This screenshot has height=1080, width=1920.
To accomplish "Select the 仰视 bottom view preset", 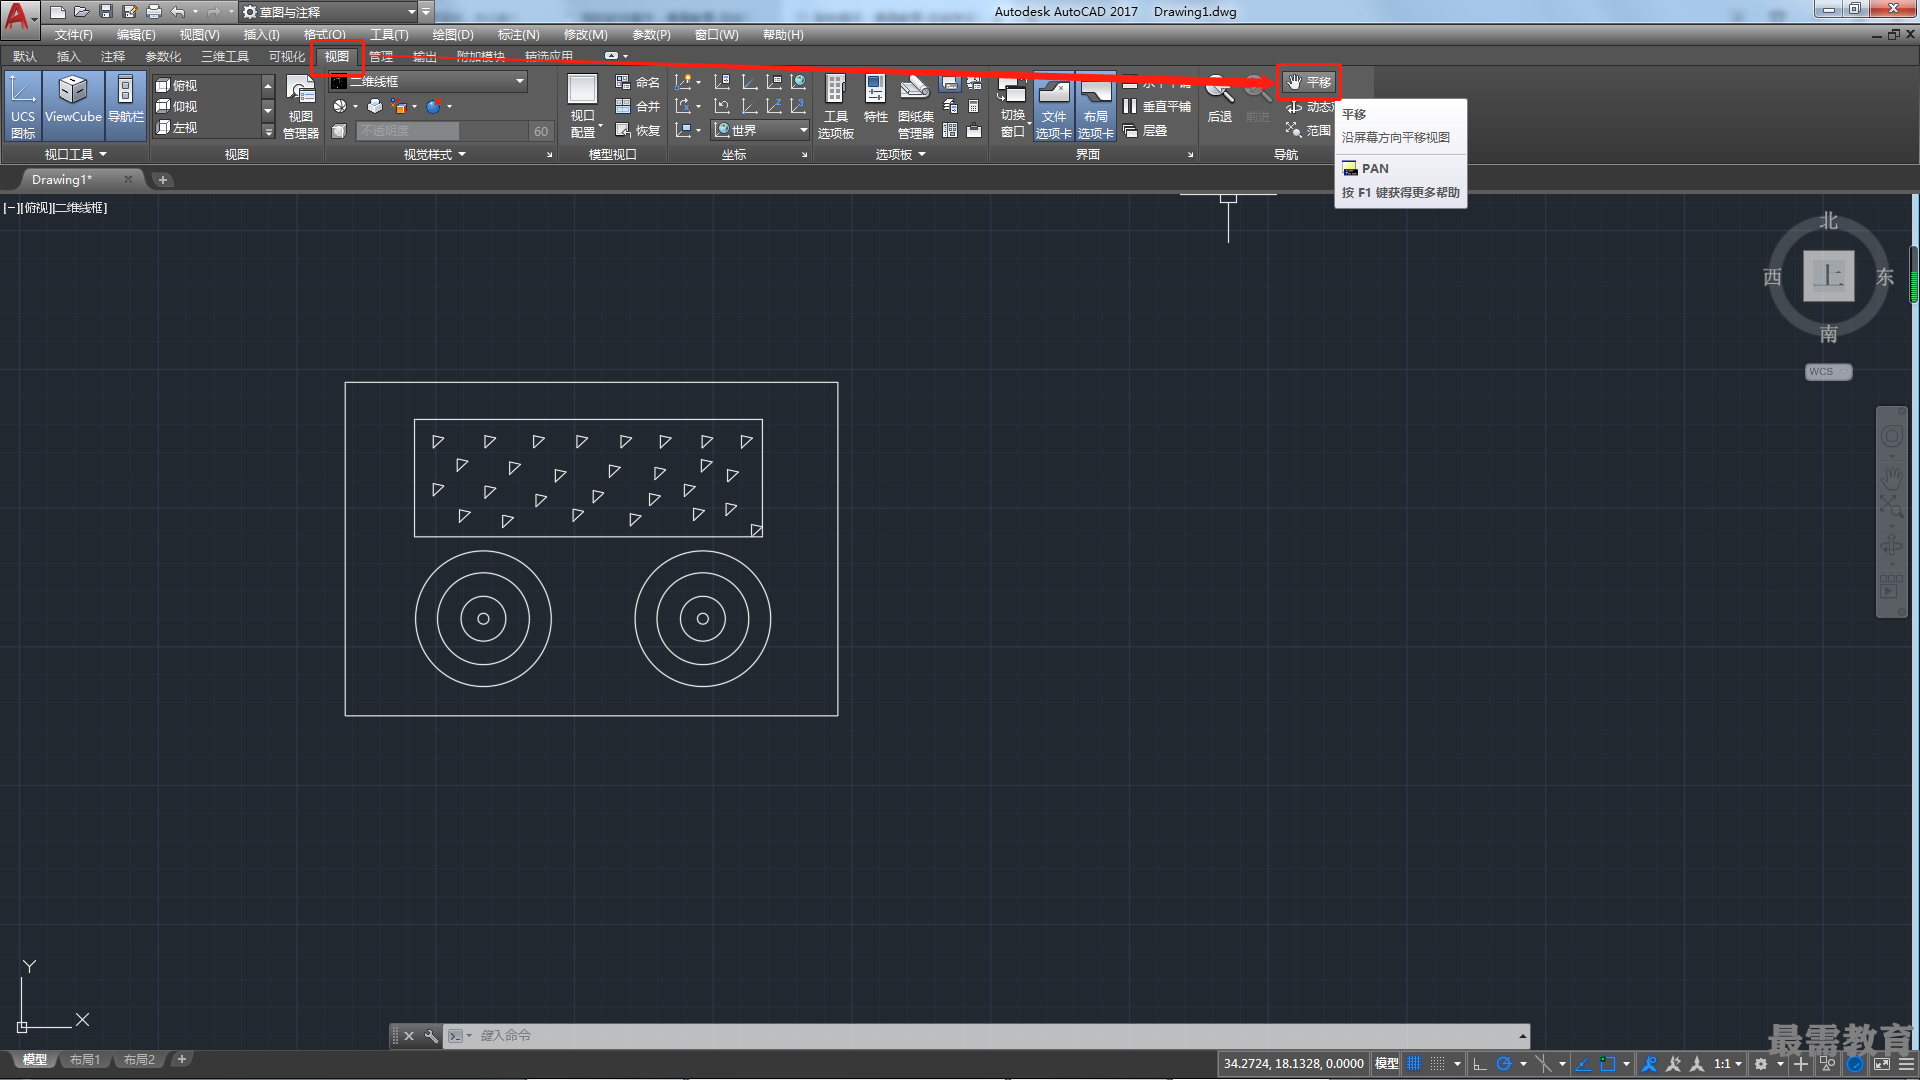I will 177,106.
